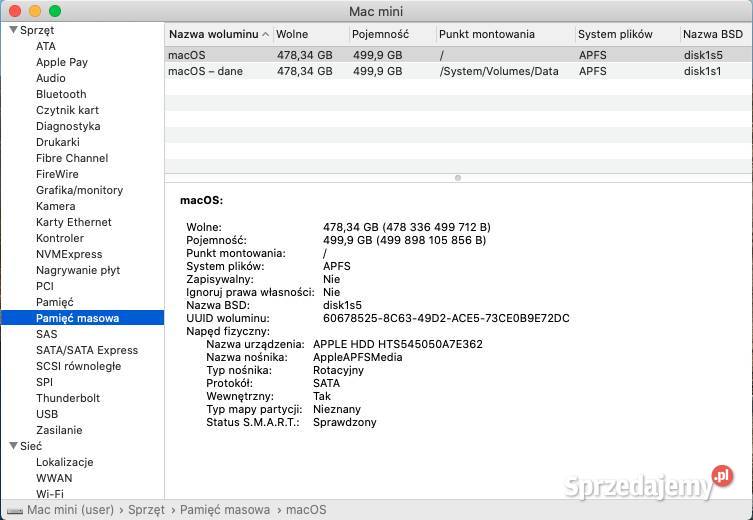Select ATA in the sidebar

tap(46, 46)
